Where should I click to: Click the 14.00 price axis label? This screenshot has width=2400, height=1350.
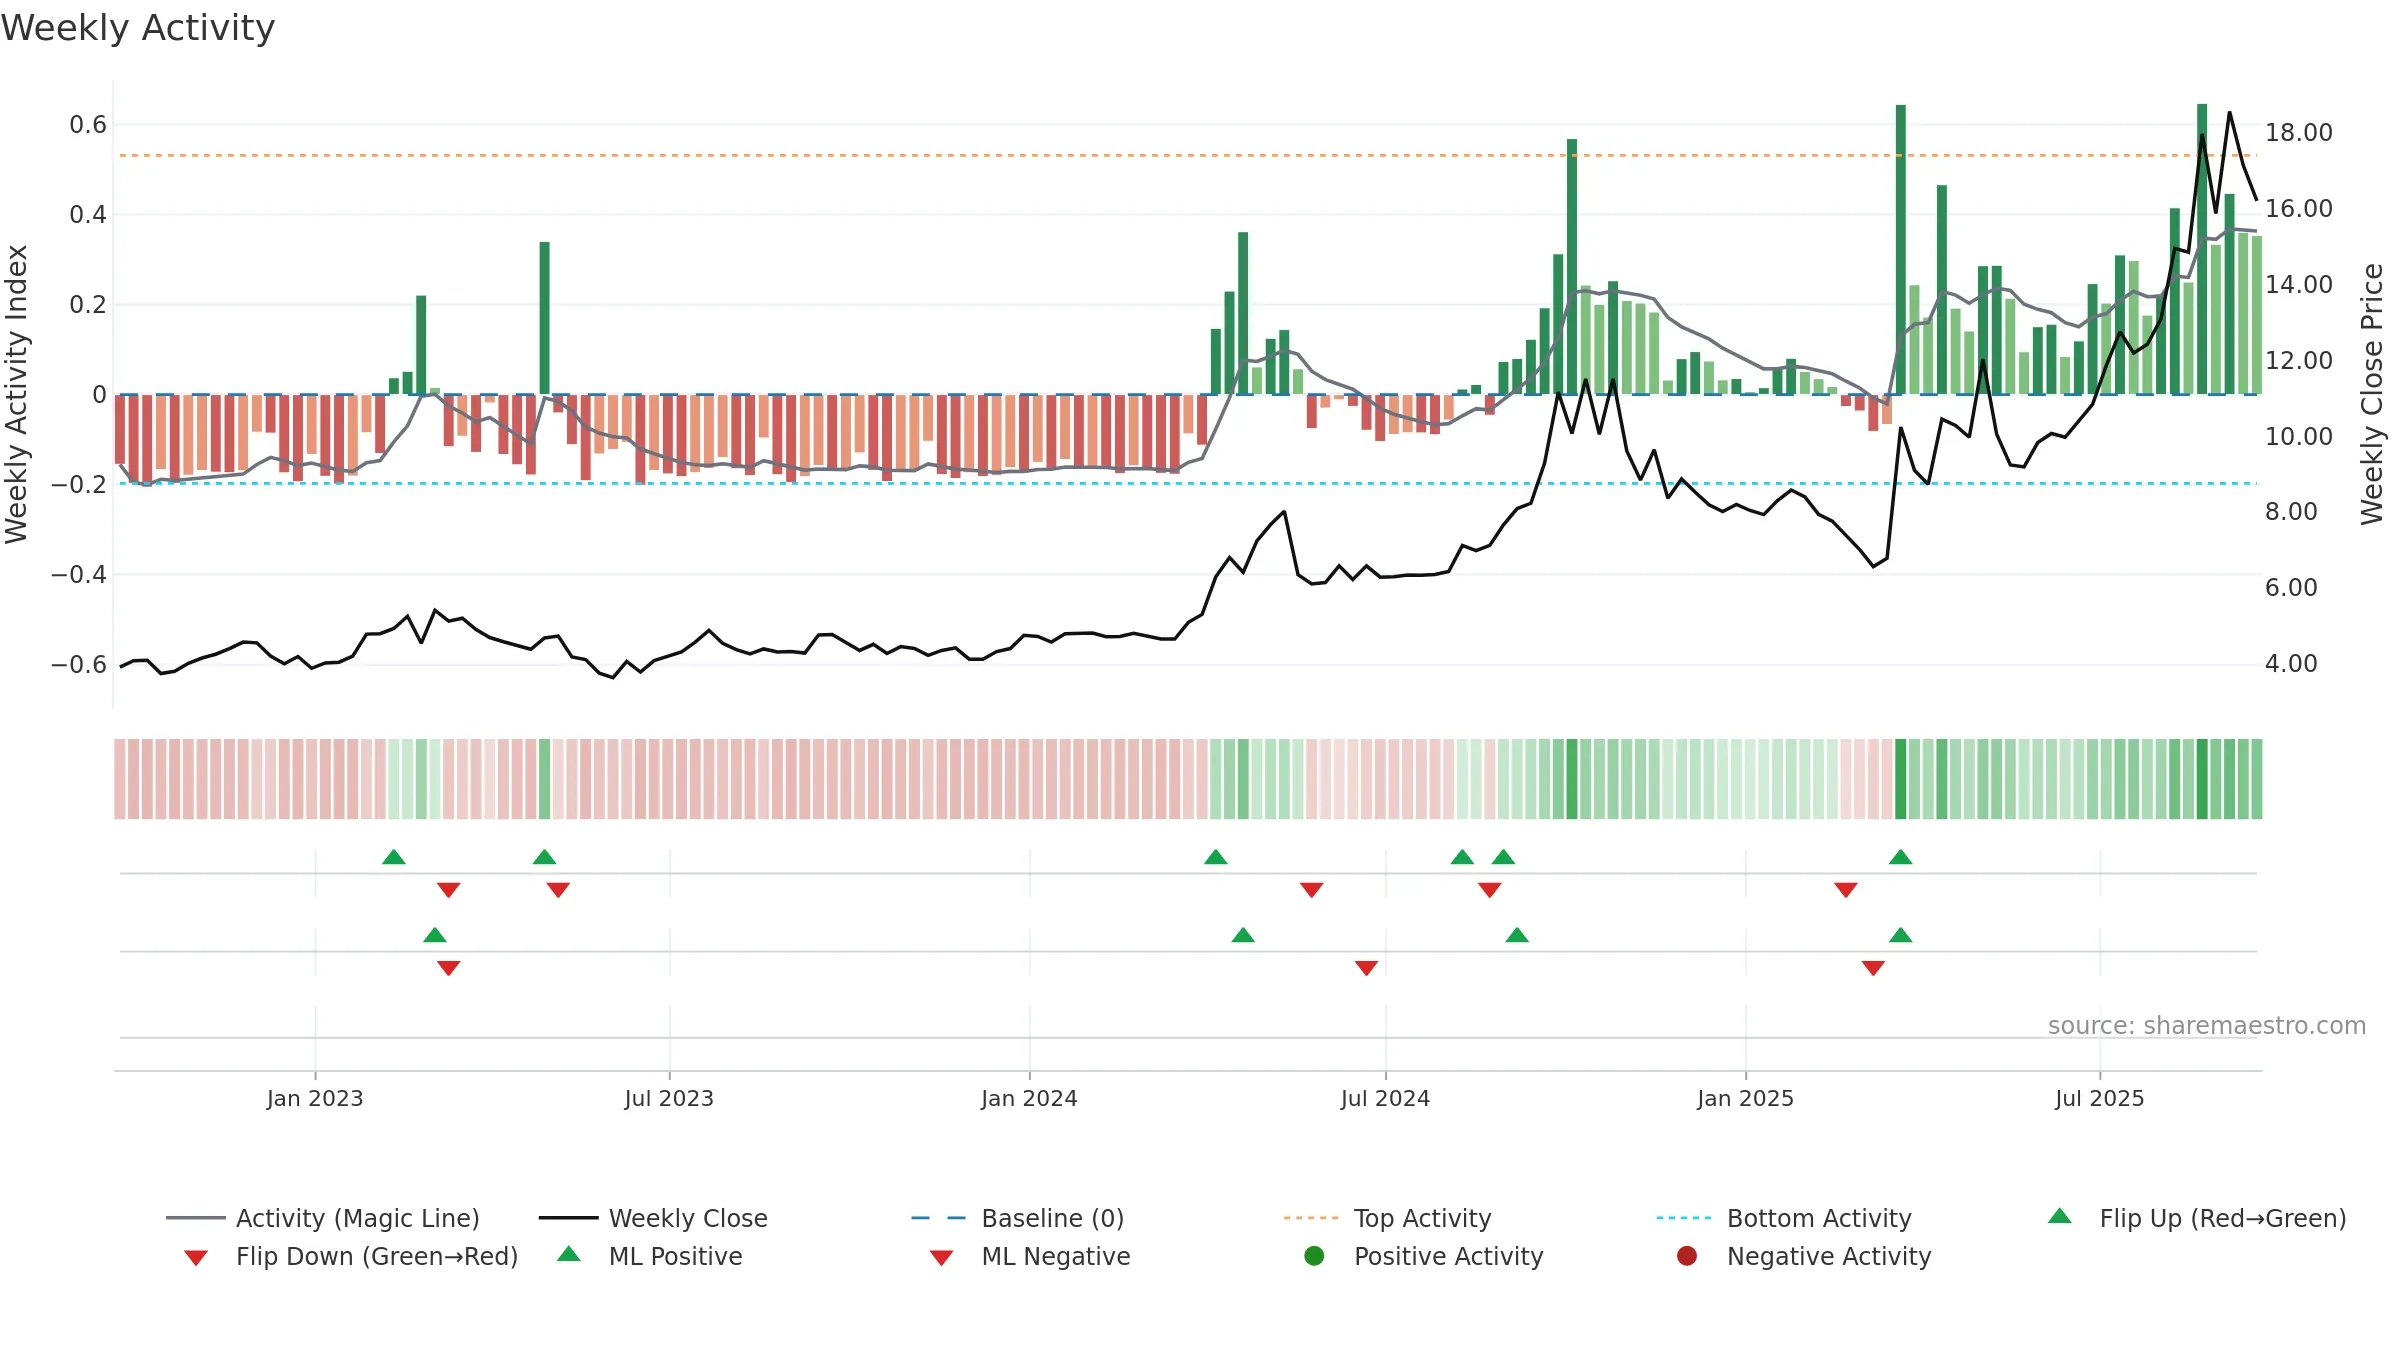(x=2298, y=285)
